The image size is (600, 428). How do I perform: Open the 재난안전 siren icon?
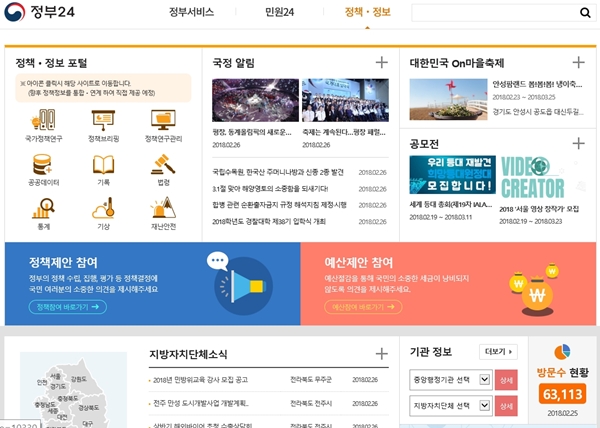point(163,208)
